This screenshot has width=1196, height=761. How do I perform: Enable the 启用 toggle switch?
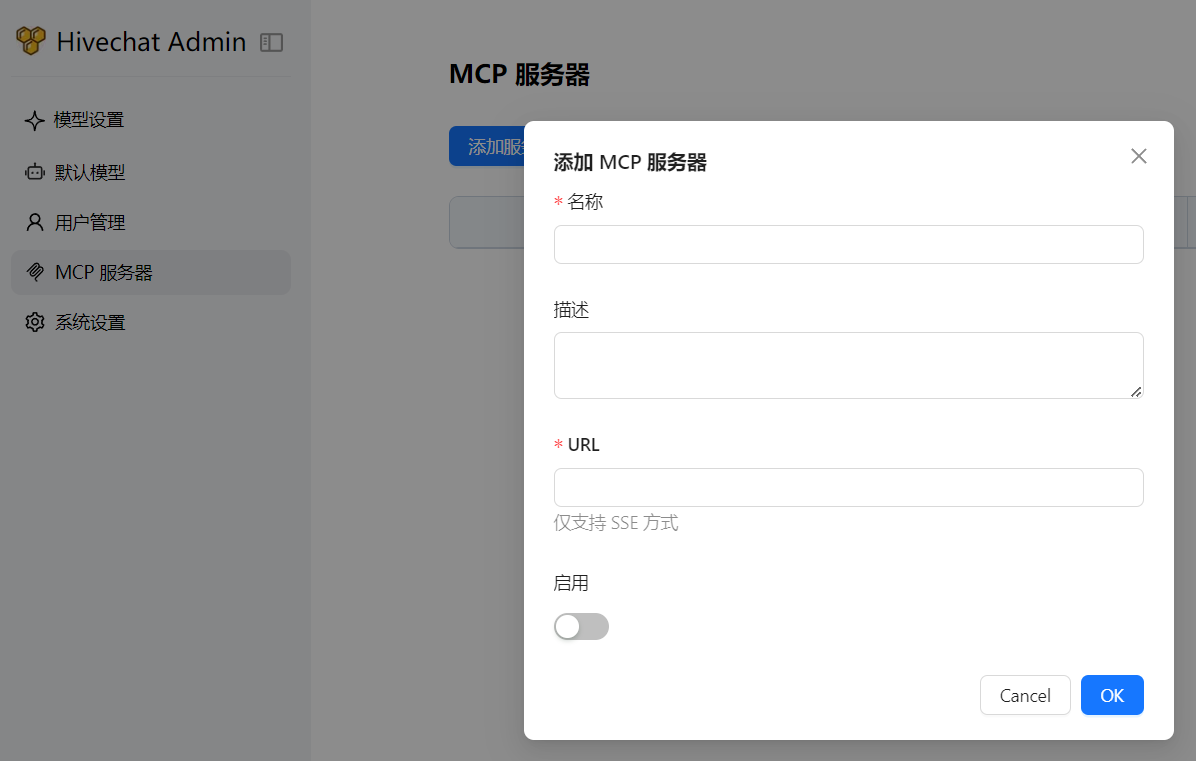(581, 627)
